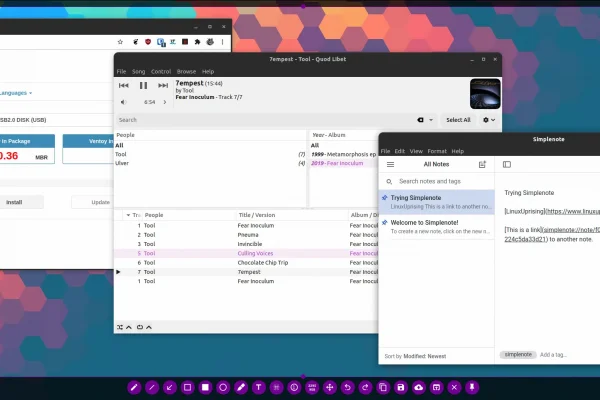Open the Simplenote Format menu
Screen dimensions: 600x400
point(437,151)
